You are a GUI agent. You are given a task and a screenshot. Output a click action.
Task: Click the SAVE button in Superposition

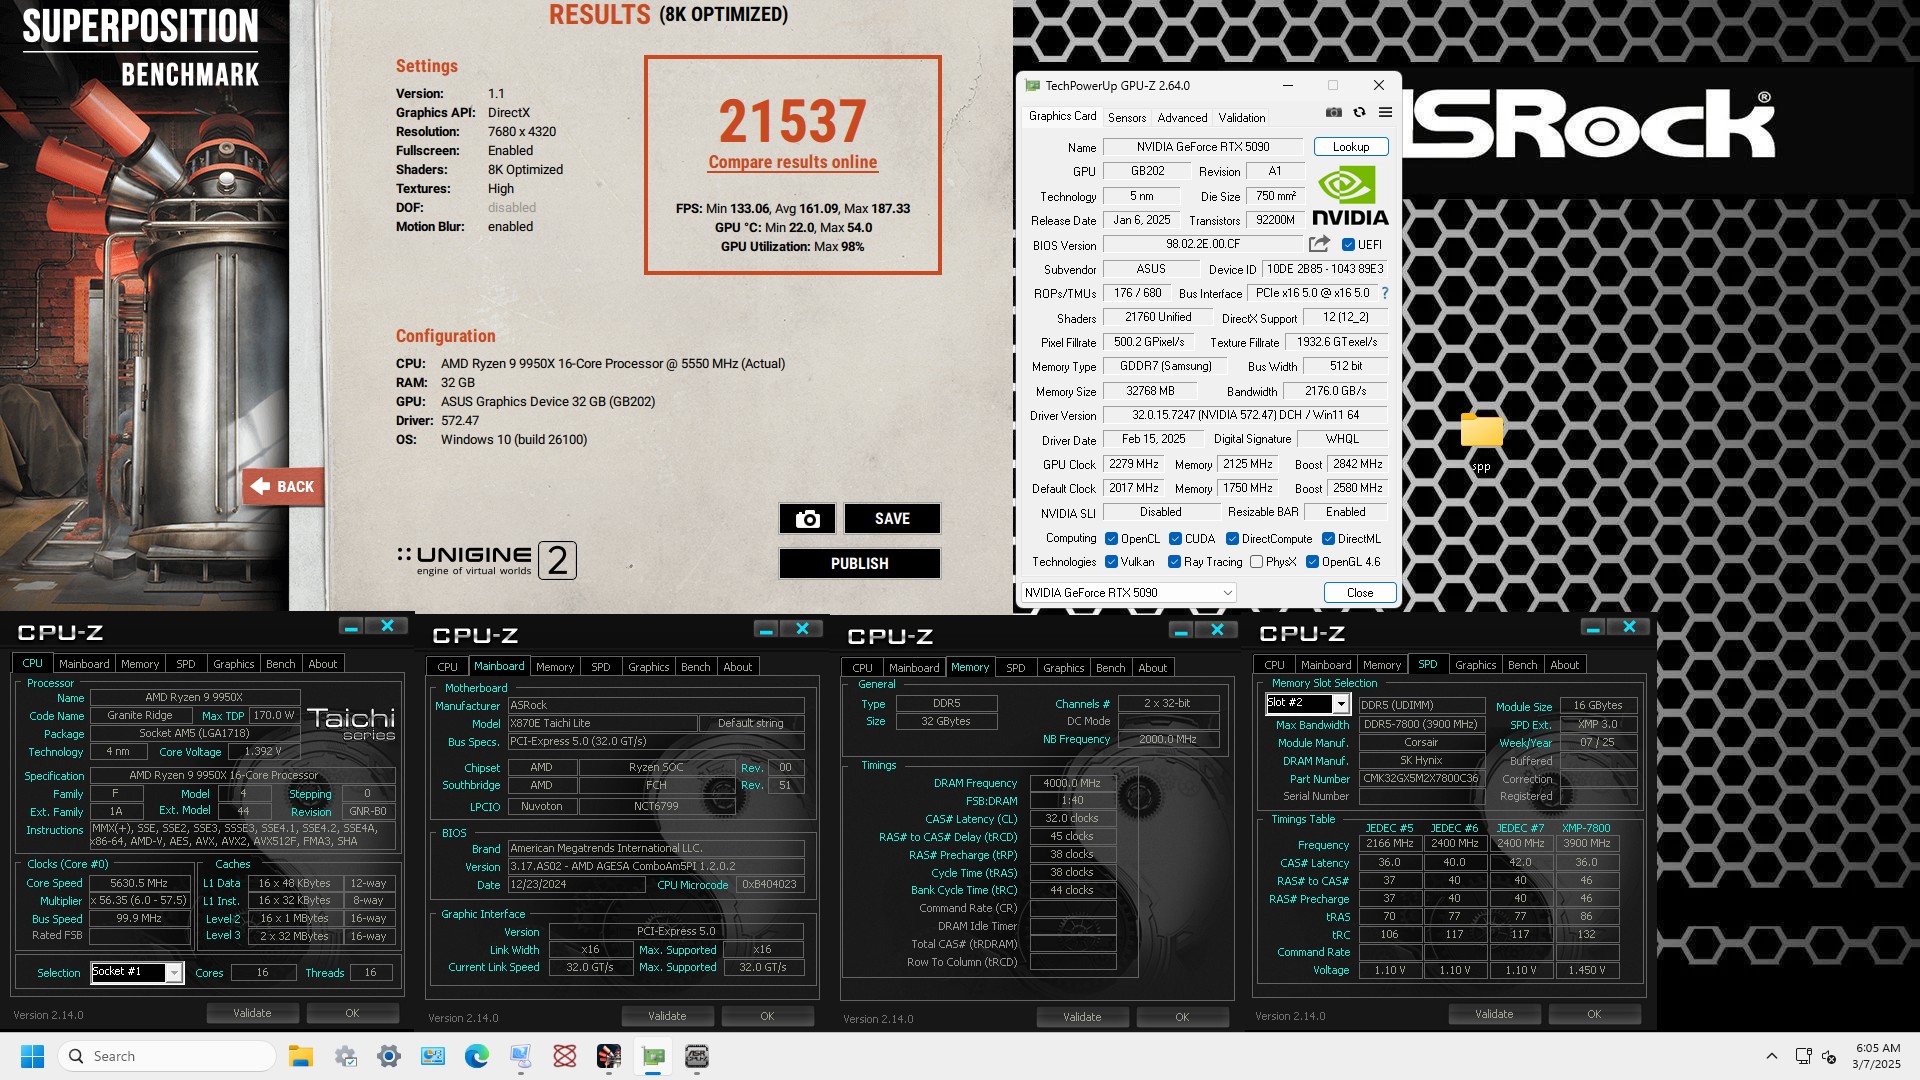pos(892,519)
